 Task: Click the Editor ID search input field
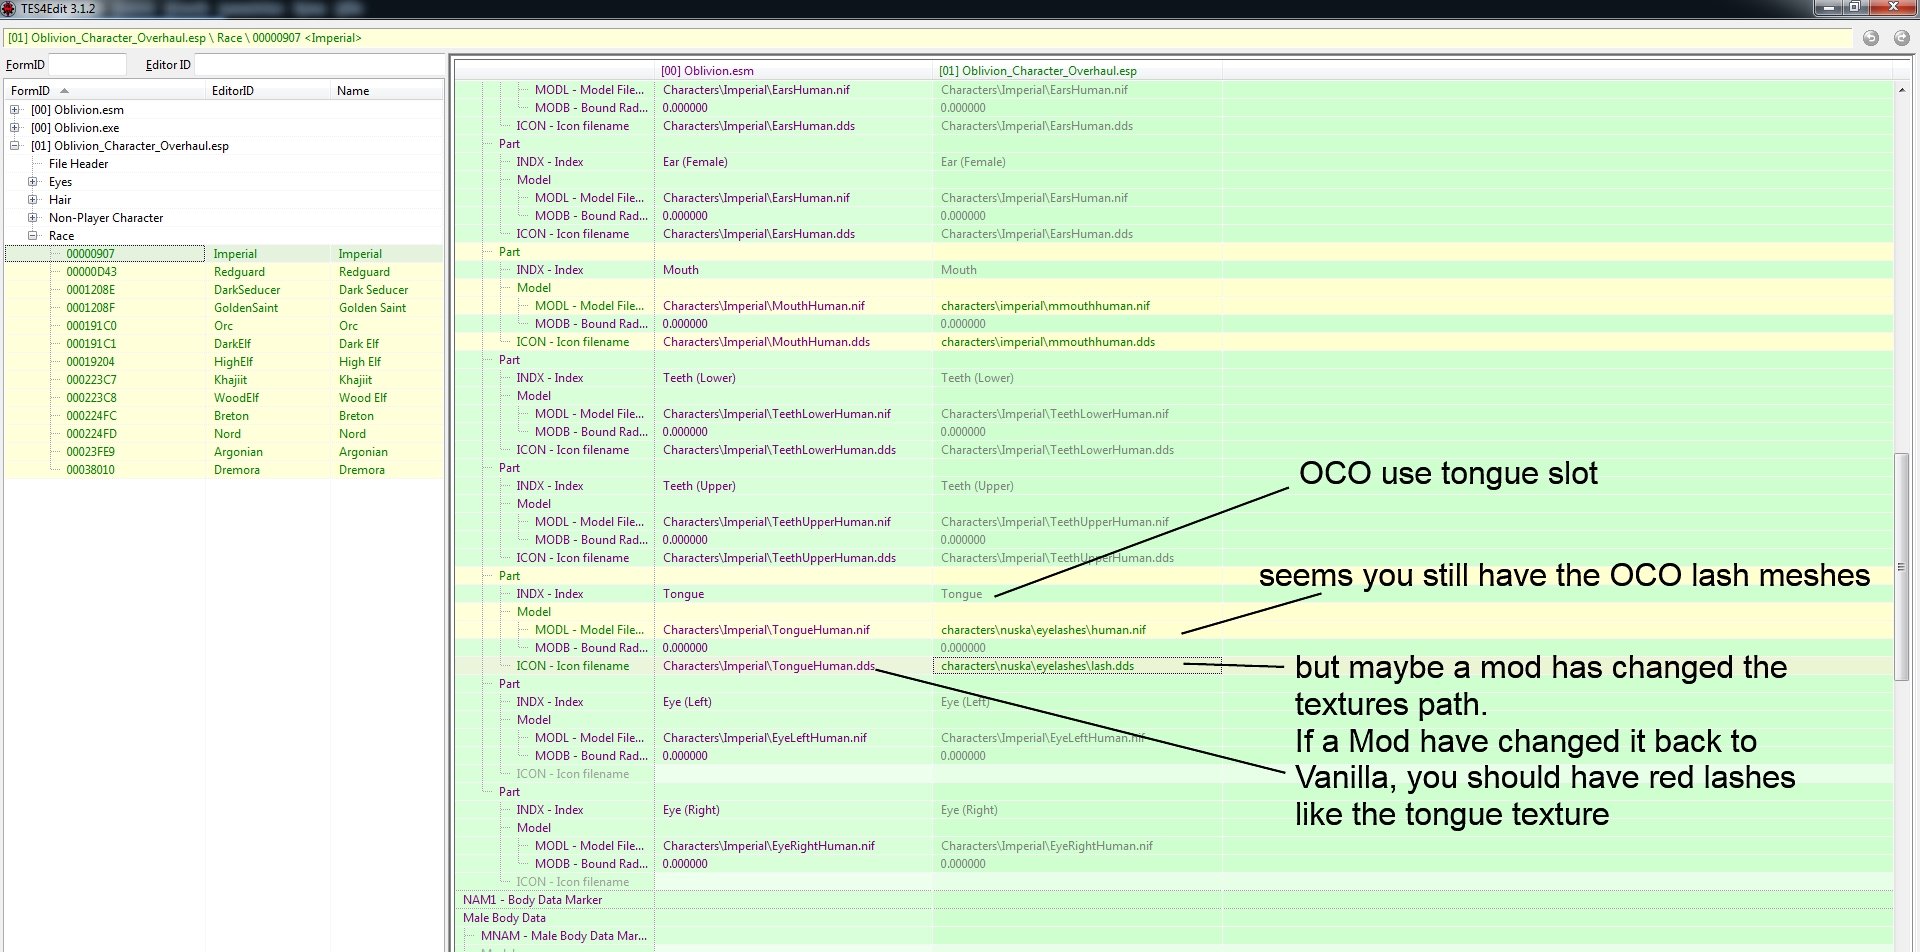click(318, 65)
